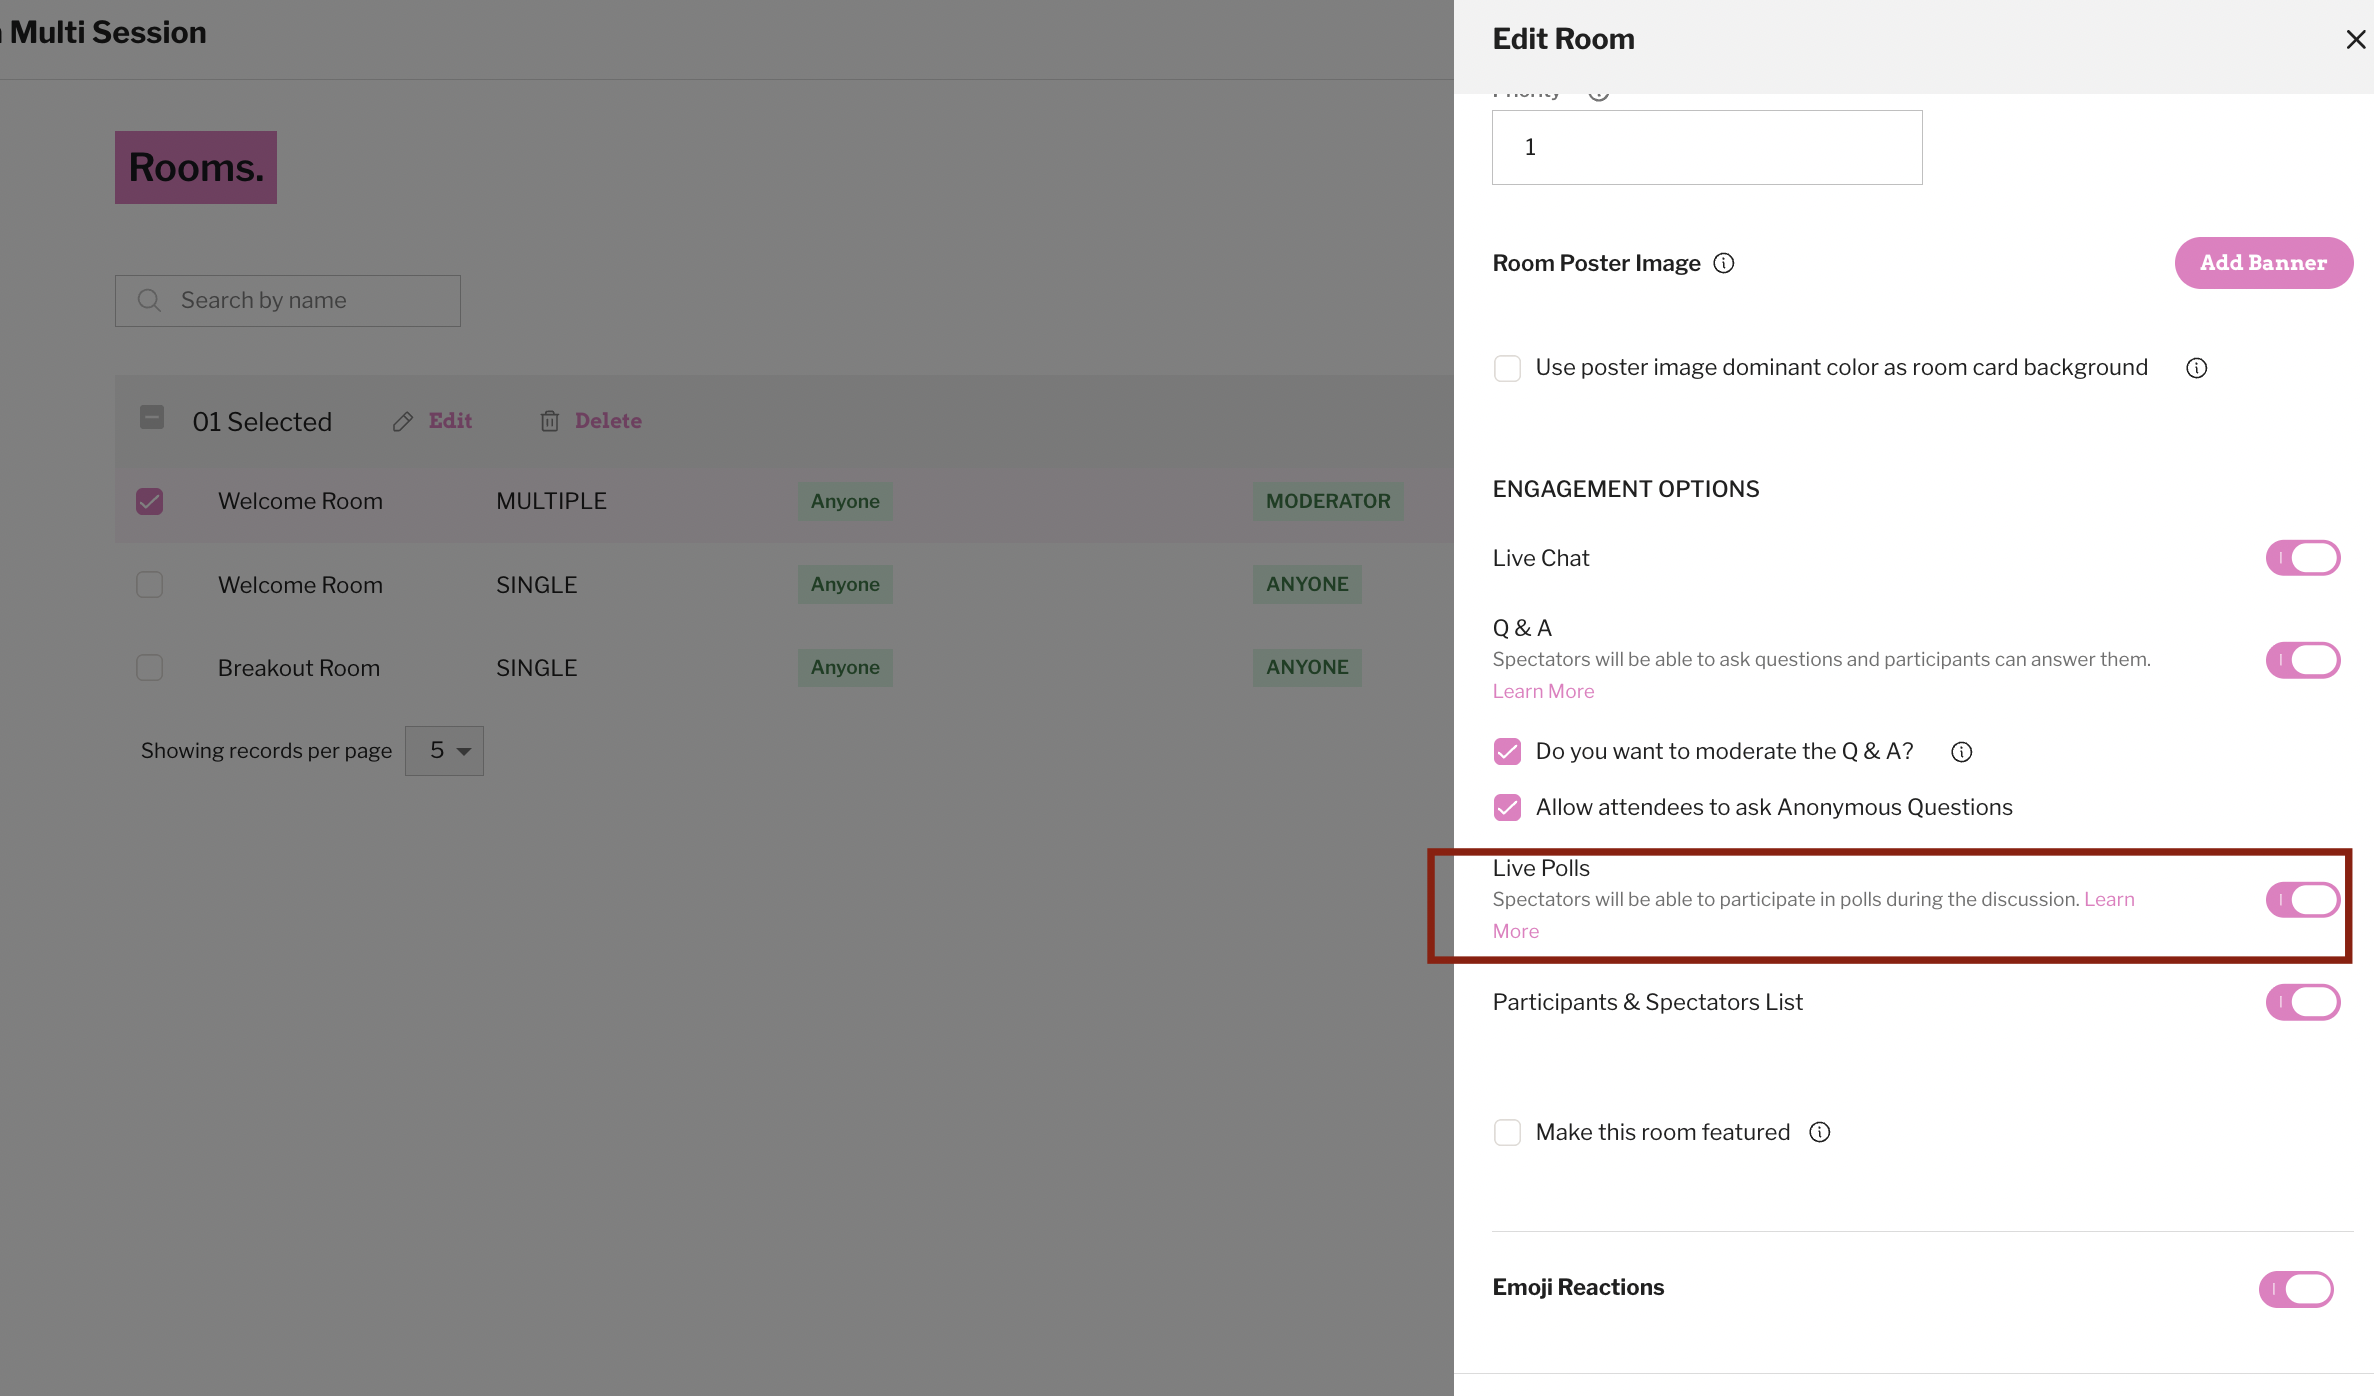The height and width of the screenshot is (1396, 2374).
Task: Toggle Participants & Spectators List switch
Action: (2302, 1002)
